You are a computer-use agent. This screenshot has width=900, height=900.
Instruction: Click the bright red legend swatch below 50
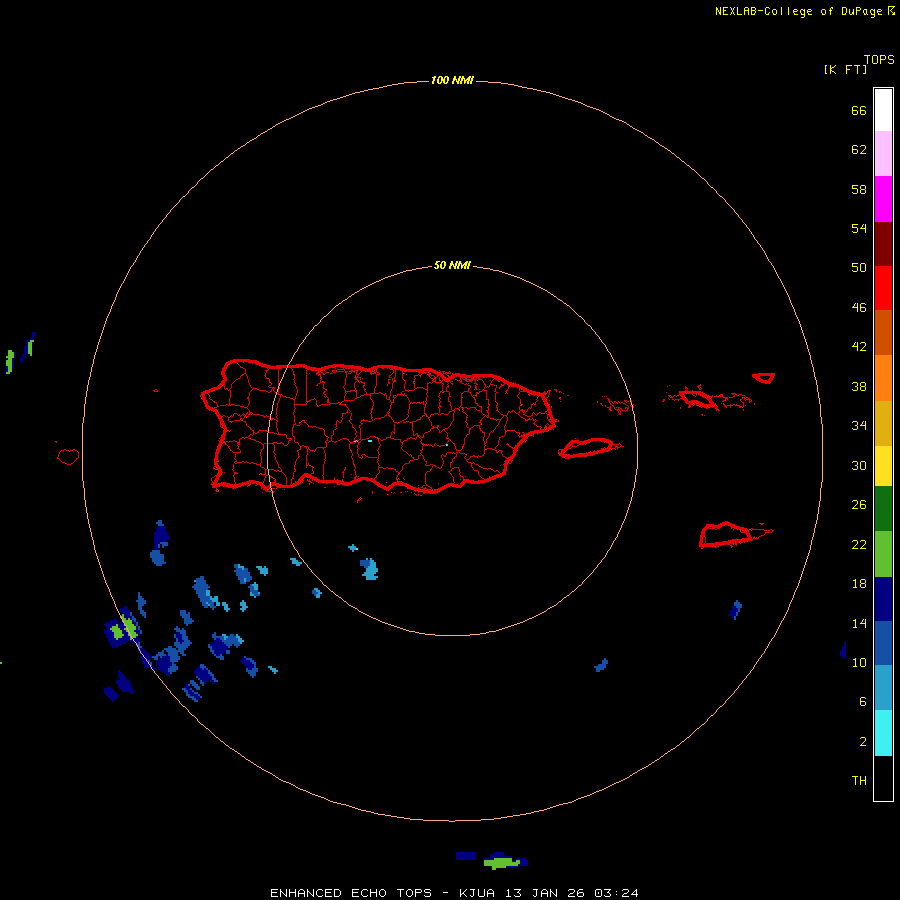[883, 288]
